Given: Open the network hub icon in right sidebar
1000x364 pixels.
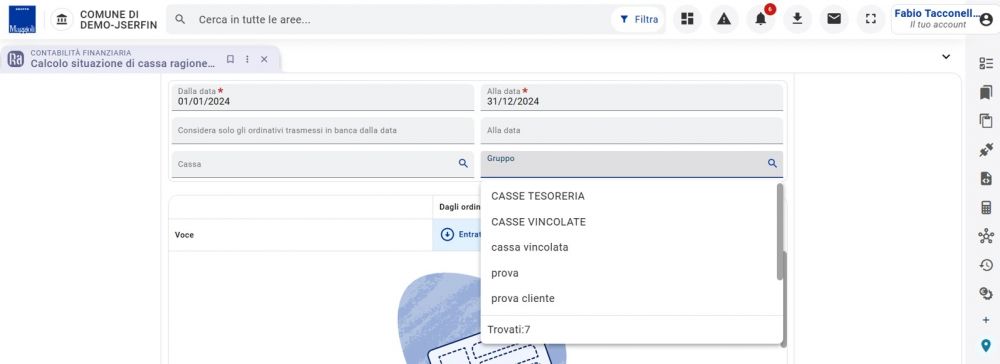Looking at the screenshot, I should coord(986,237).
